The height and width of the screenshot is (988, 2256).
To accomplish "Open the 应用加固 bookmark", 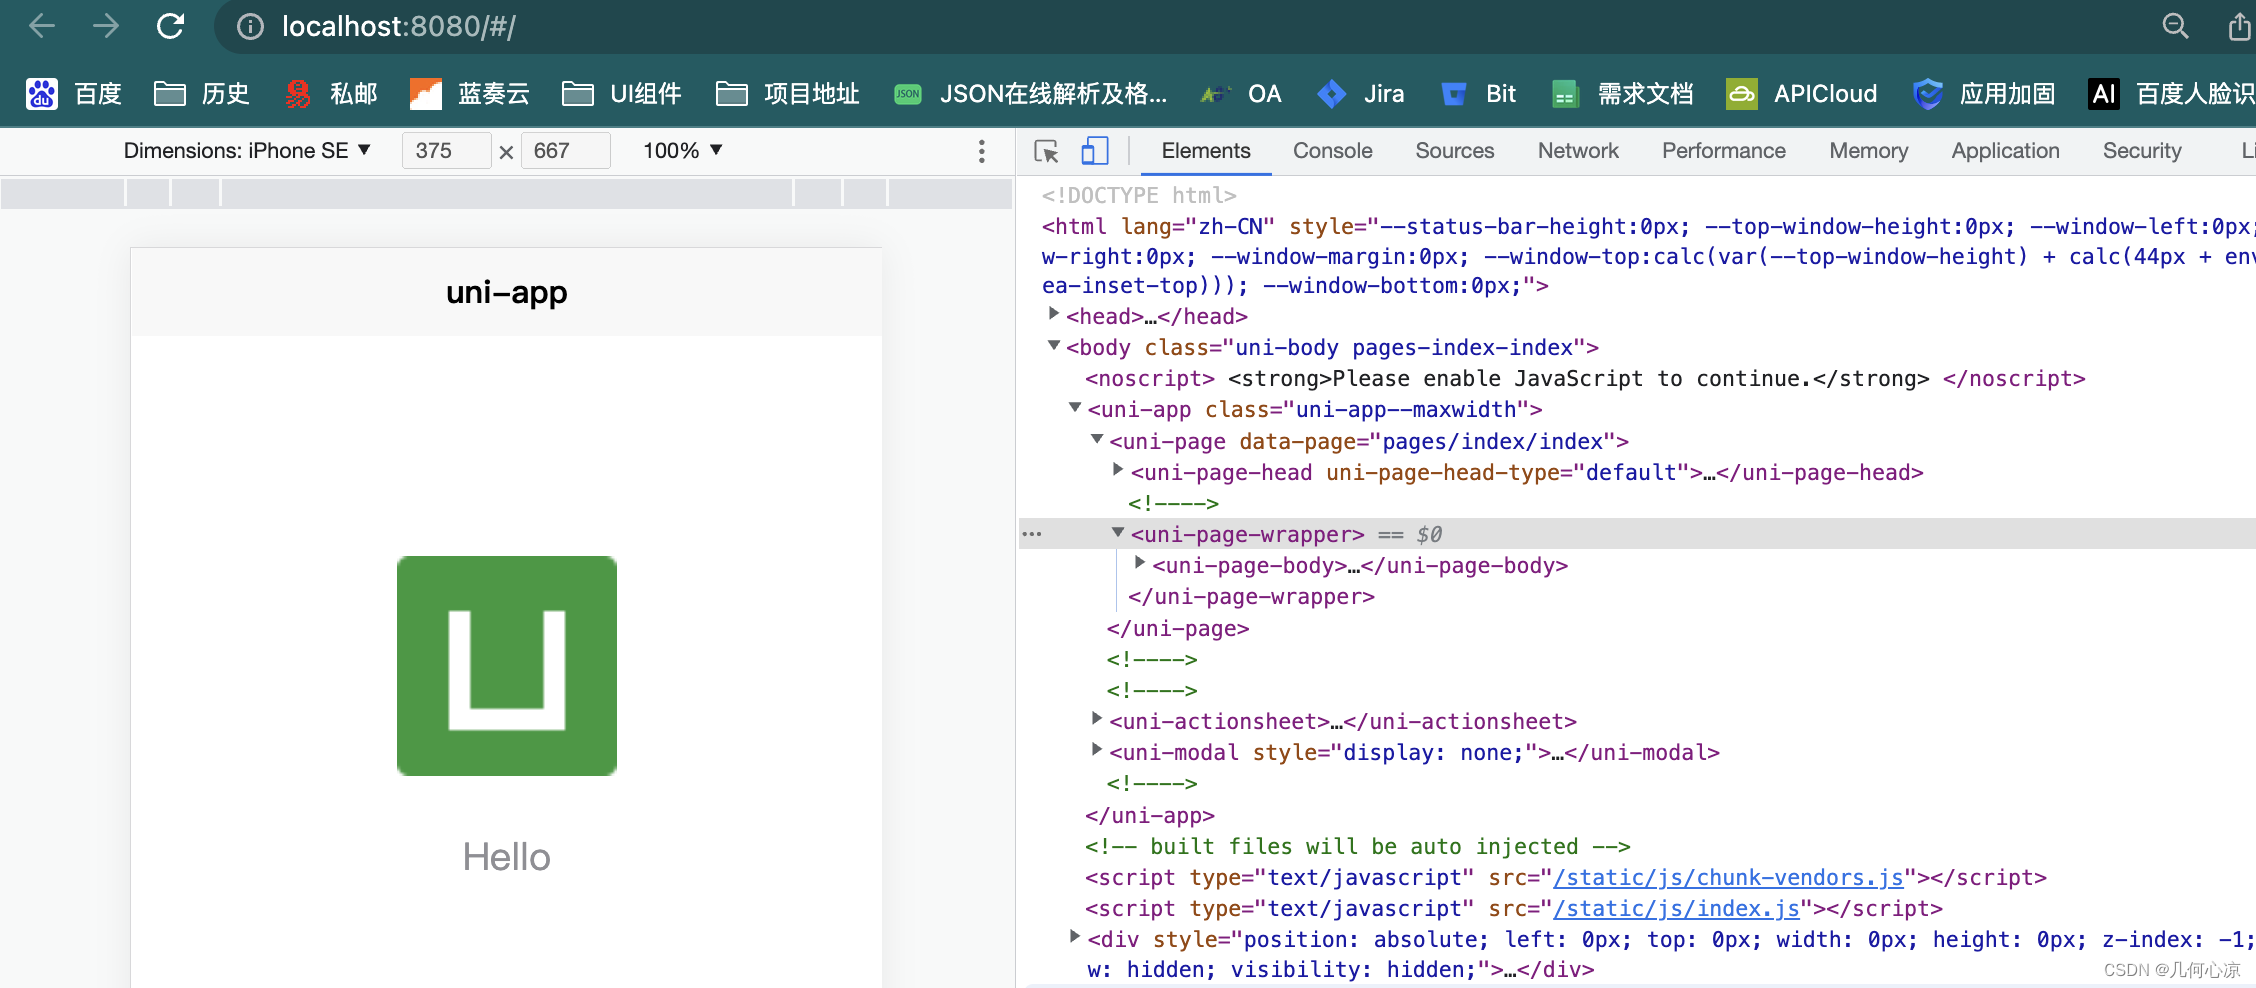I will coord(1984,94).
